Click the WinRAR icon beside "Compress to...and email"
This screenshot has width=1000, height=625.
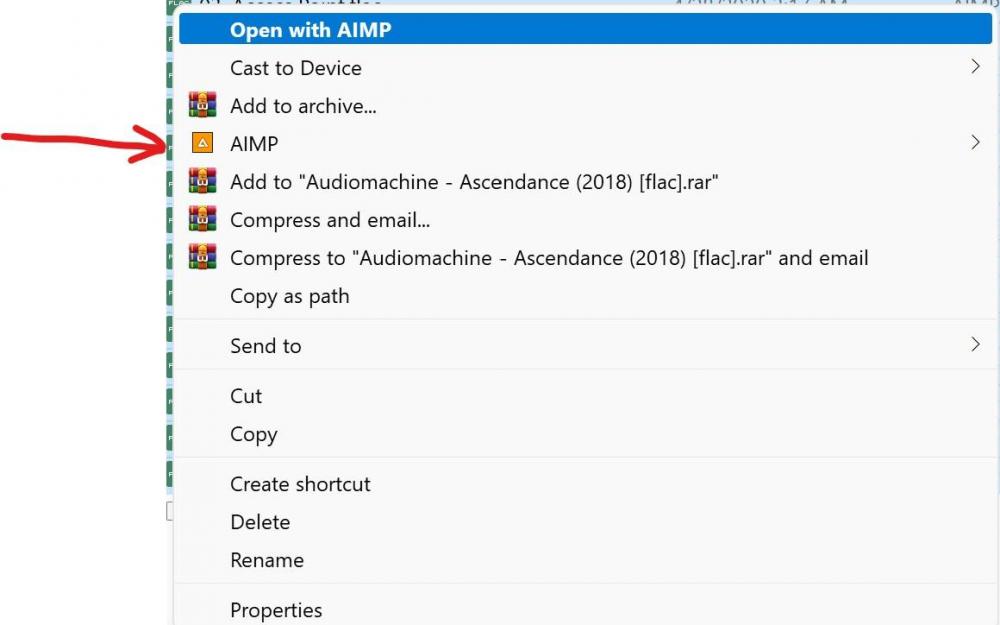click(203, 257)
